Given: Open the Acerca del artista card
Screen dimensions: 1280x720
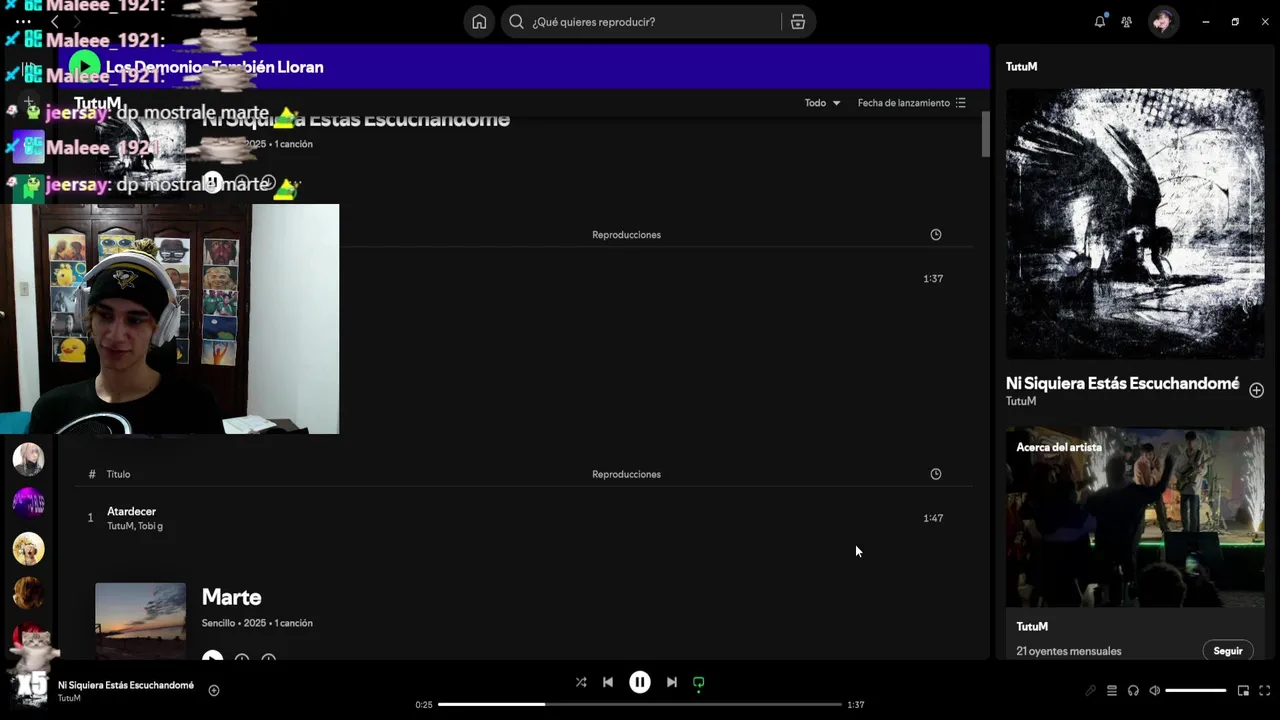Looking at the screenshot, I should pyautogui.click(x=1135, y=543).
